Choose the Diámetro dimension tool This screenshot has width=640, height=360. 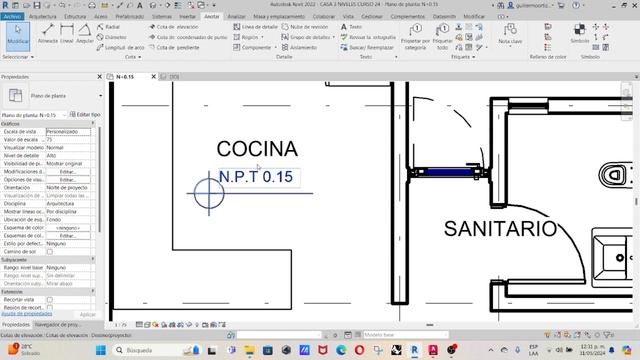(112, 37)
